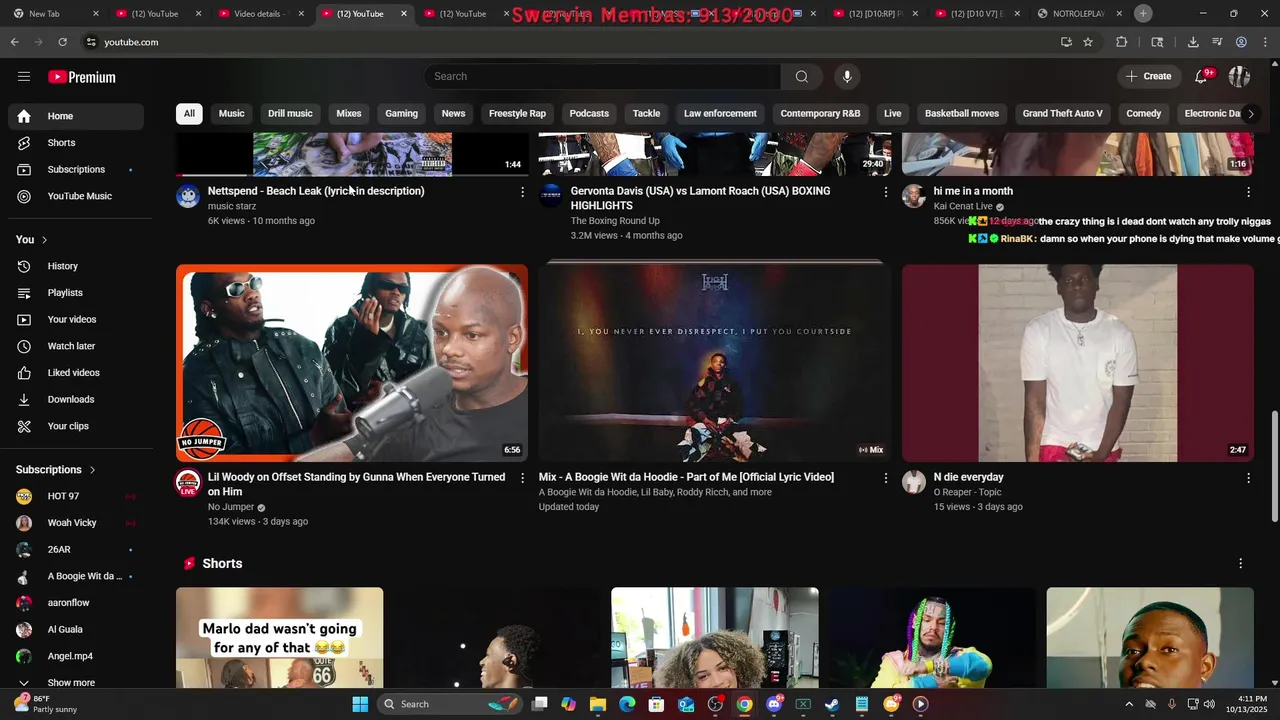Play the Lil Woody No Jumper thumbnail
Viewport: 1280px width, 720px height.
click(x=352, y=363)
